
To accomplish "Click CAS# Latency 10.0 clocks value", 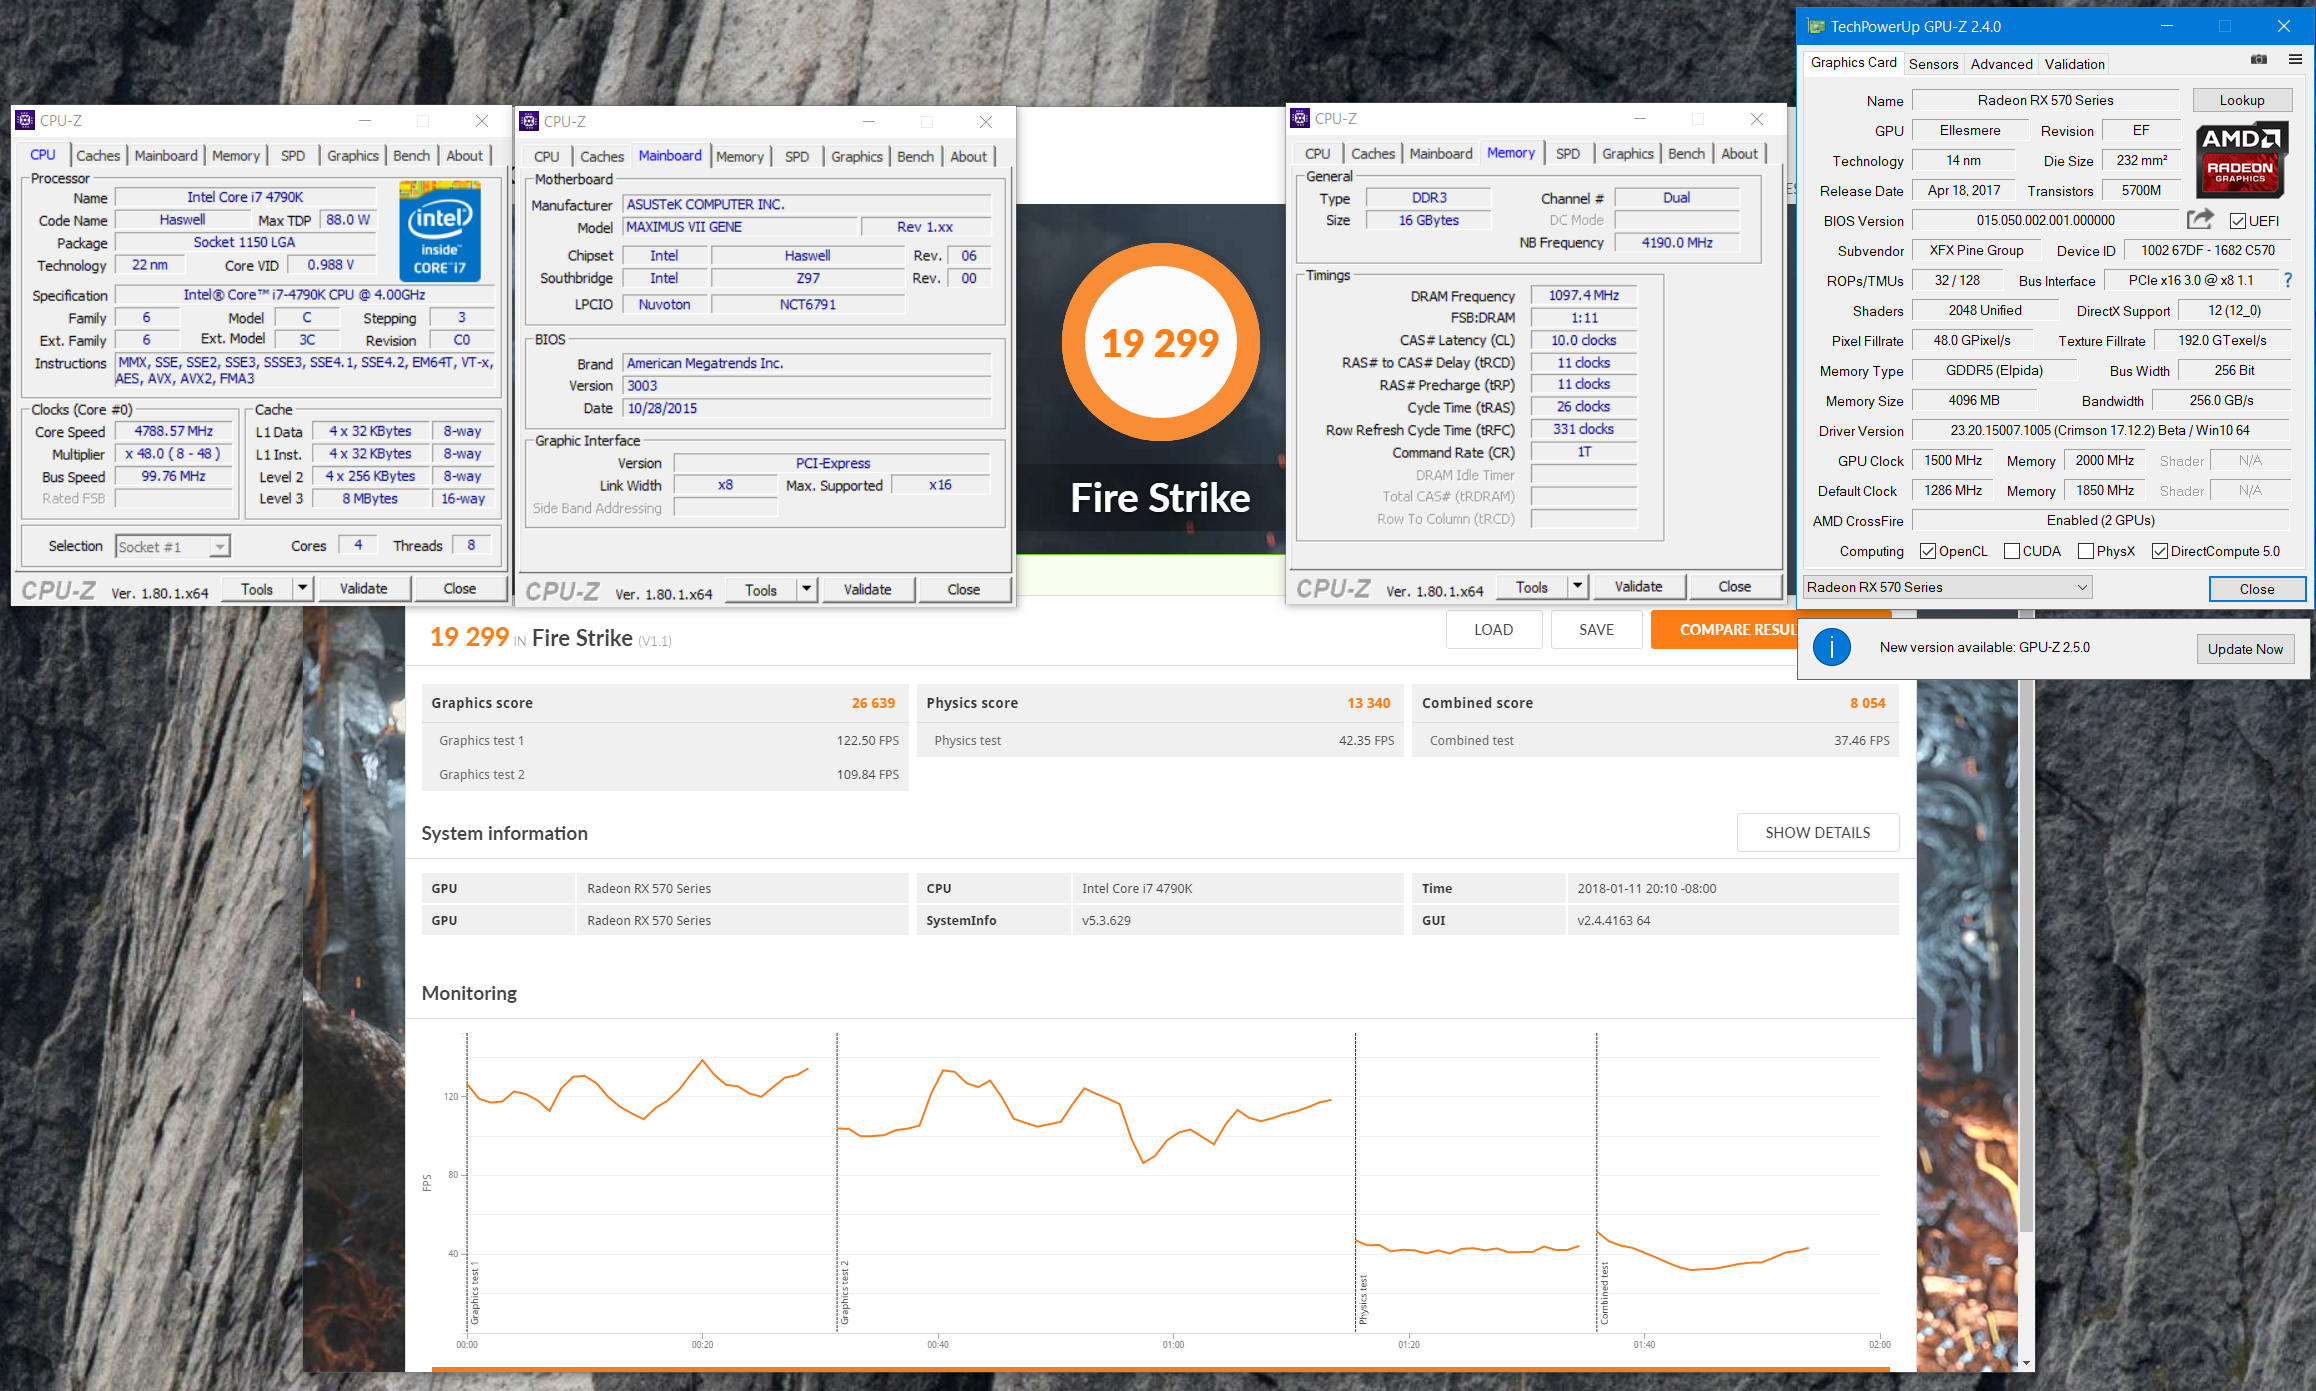I will coord(1584,341).
